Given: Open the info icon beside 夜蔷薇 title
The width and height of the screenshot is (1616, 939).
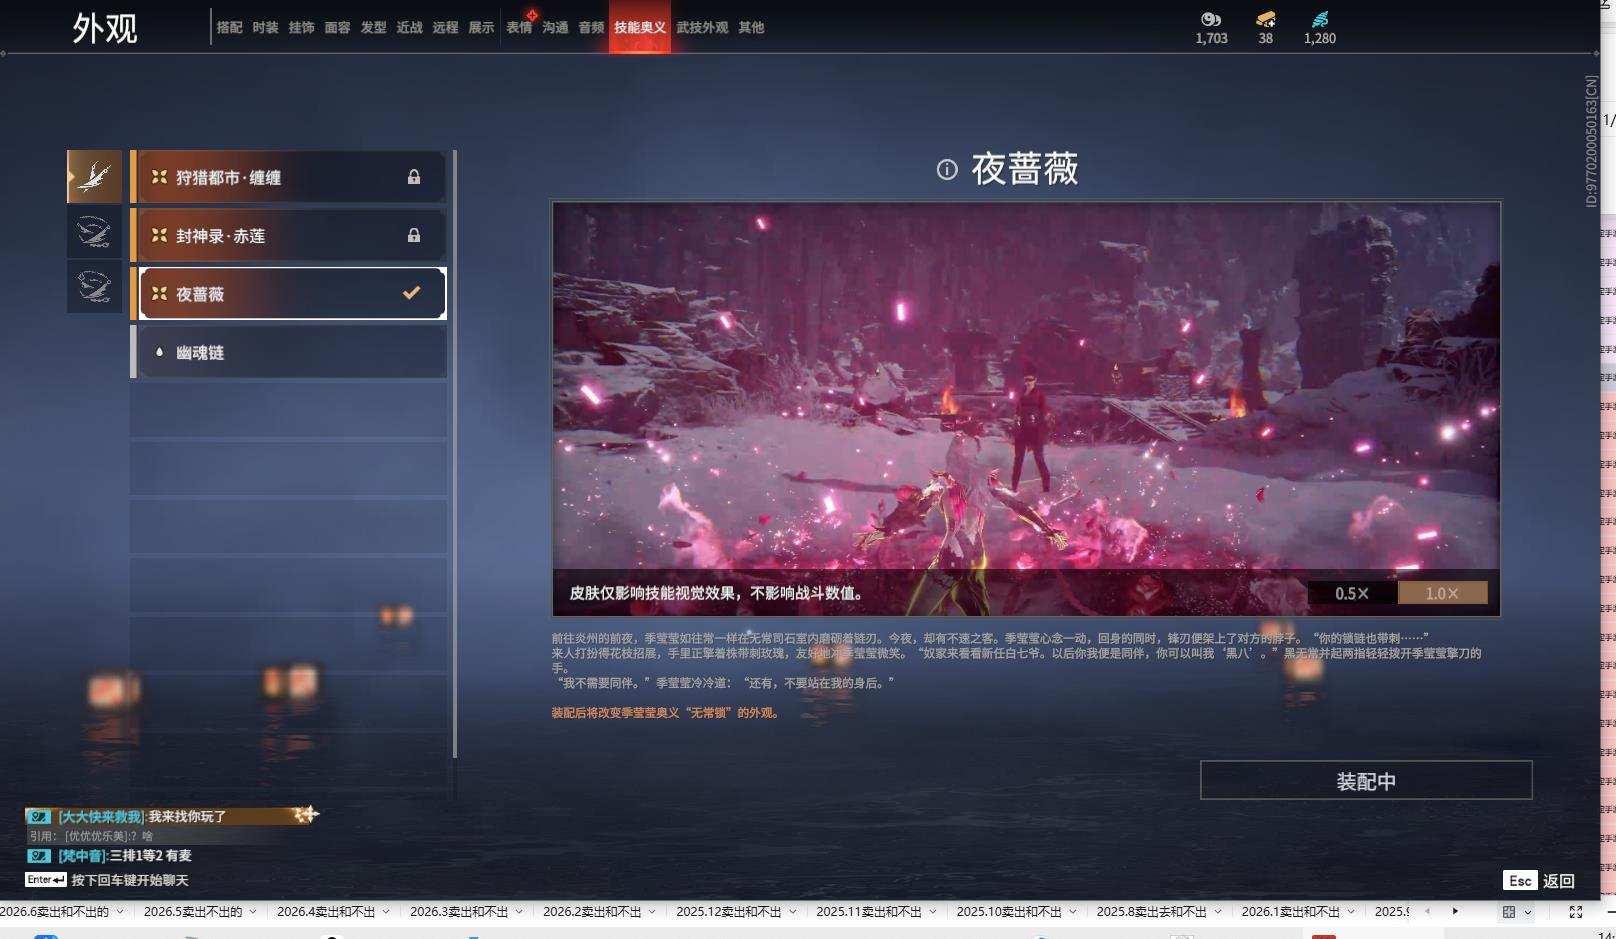Looking at the screenshot, I should click(947, 169).
